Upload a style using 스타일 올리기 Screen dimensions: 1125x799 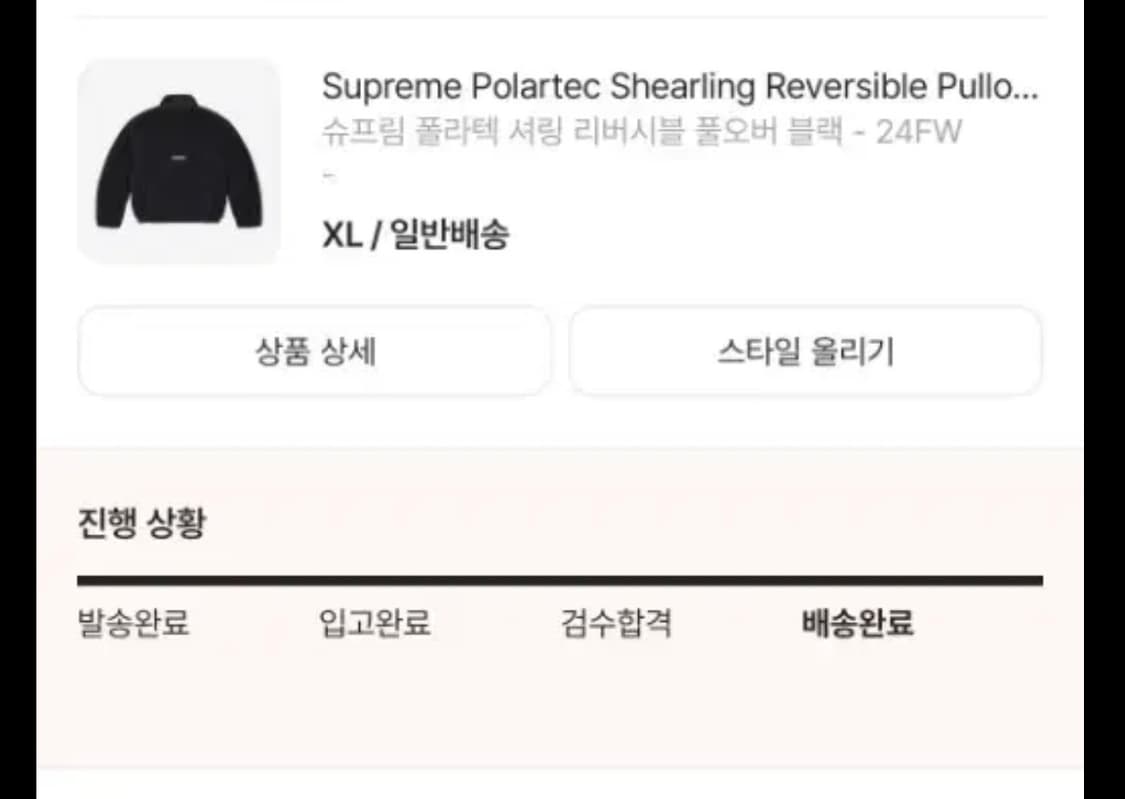pos(806,351)
